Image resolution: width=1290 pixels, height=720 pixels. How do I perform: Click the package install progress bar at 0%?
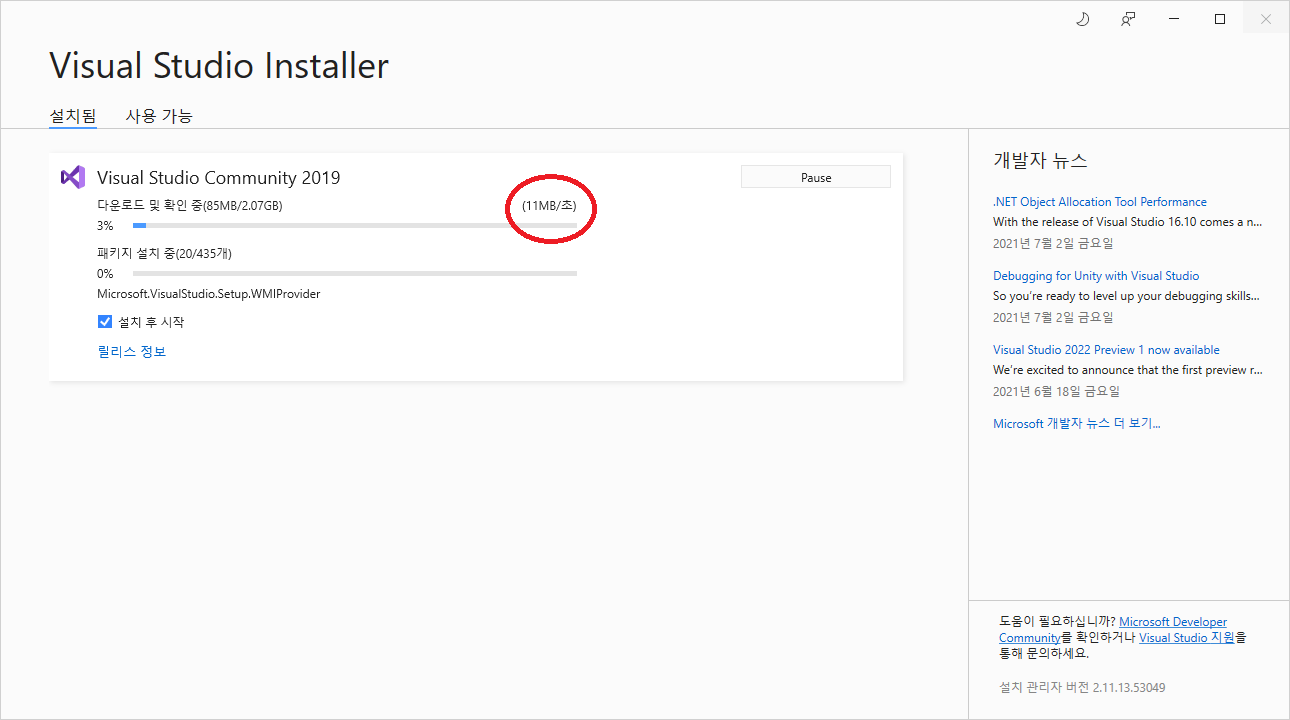[355, 273]
